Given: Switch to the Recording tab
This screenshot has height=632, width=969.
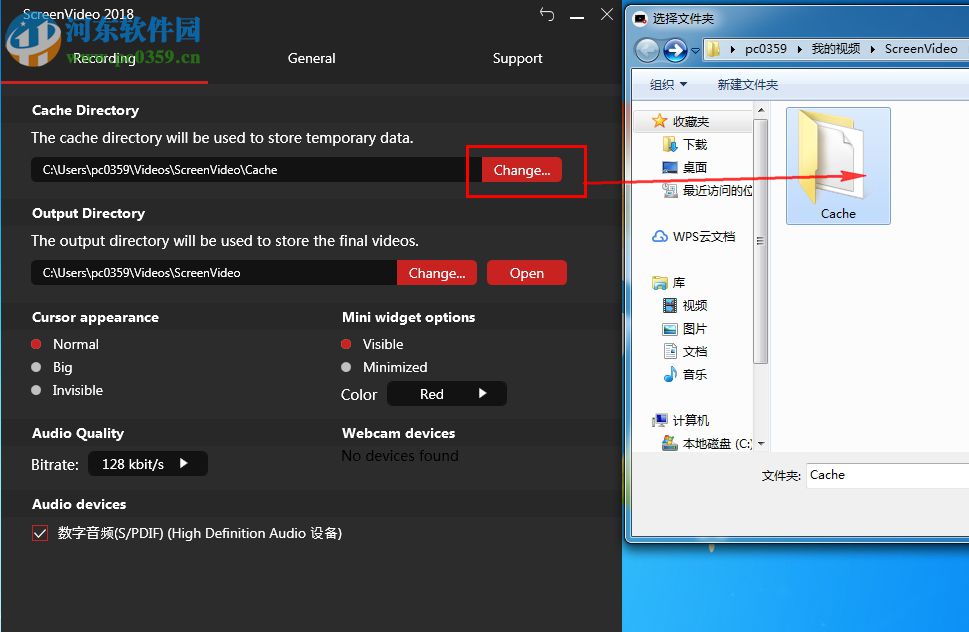Looking at the screenshot, I should (x=104, y=58).
